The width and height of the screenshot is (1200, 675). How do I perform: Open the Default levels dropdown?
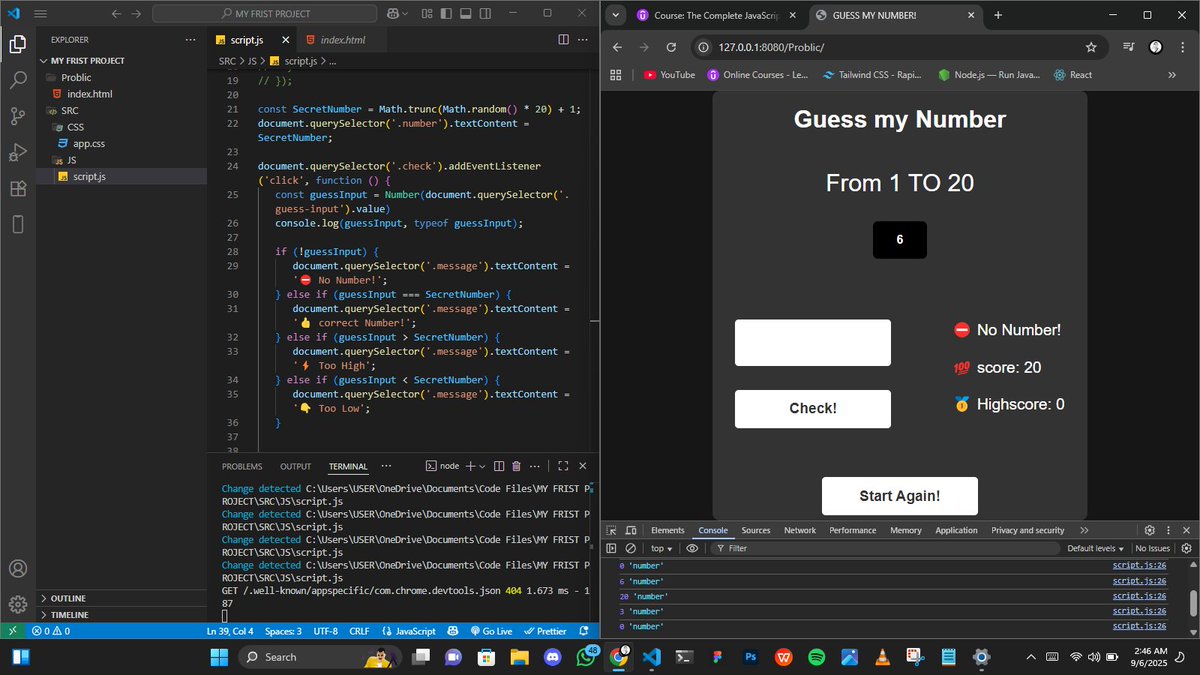[x=1095, y=548]
